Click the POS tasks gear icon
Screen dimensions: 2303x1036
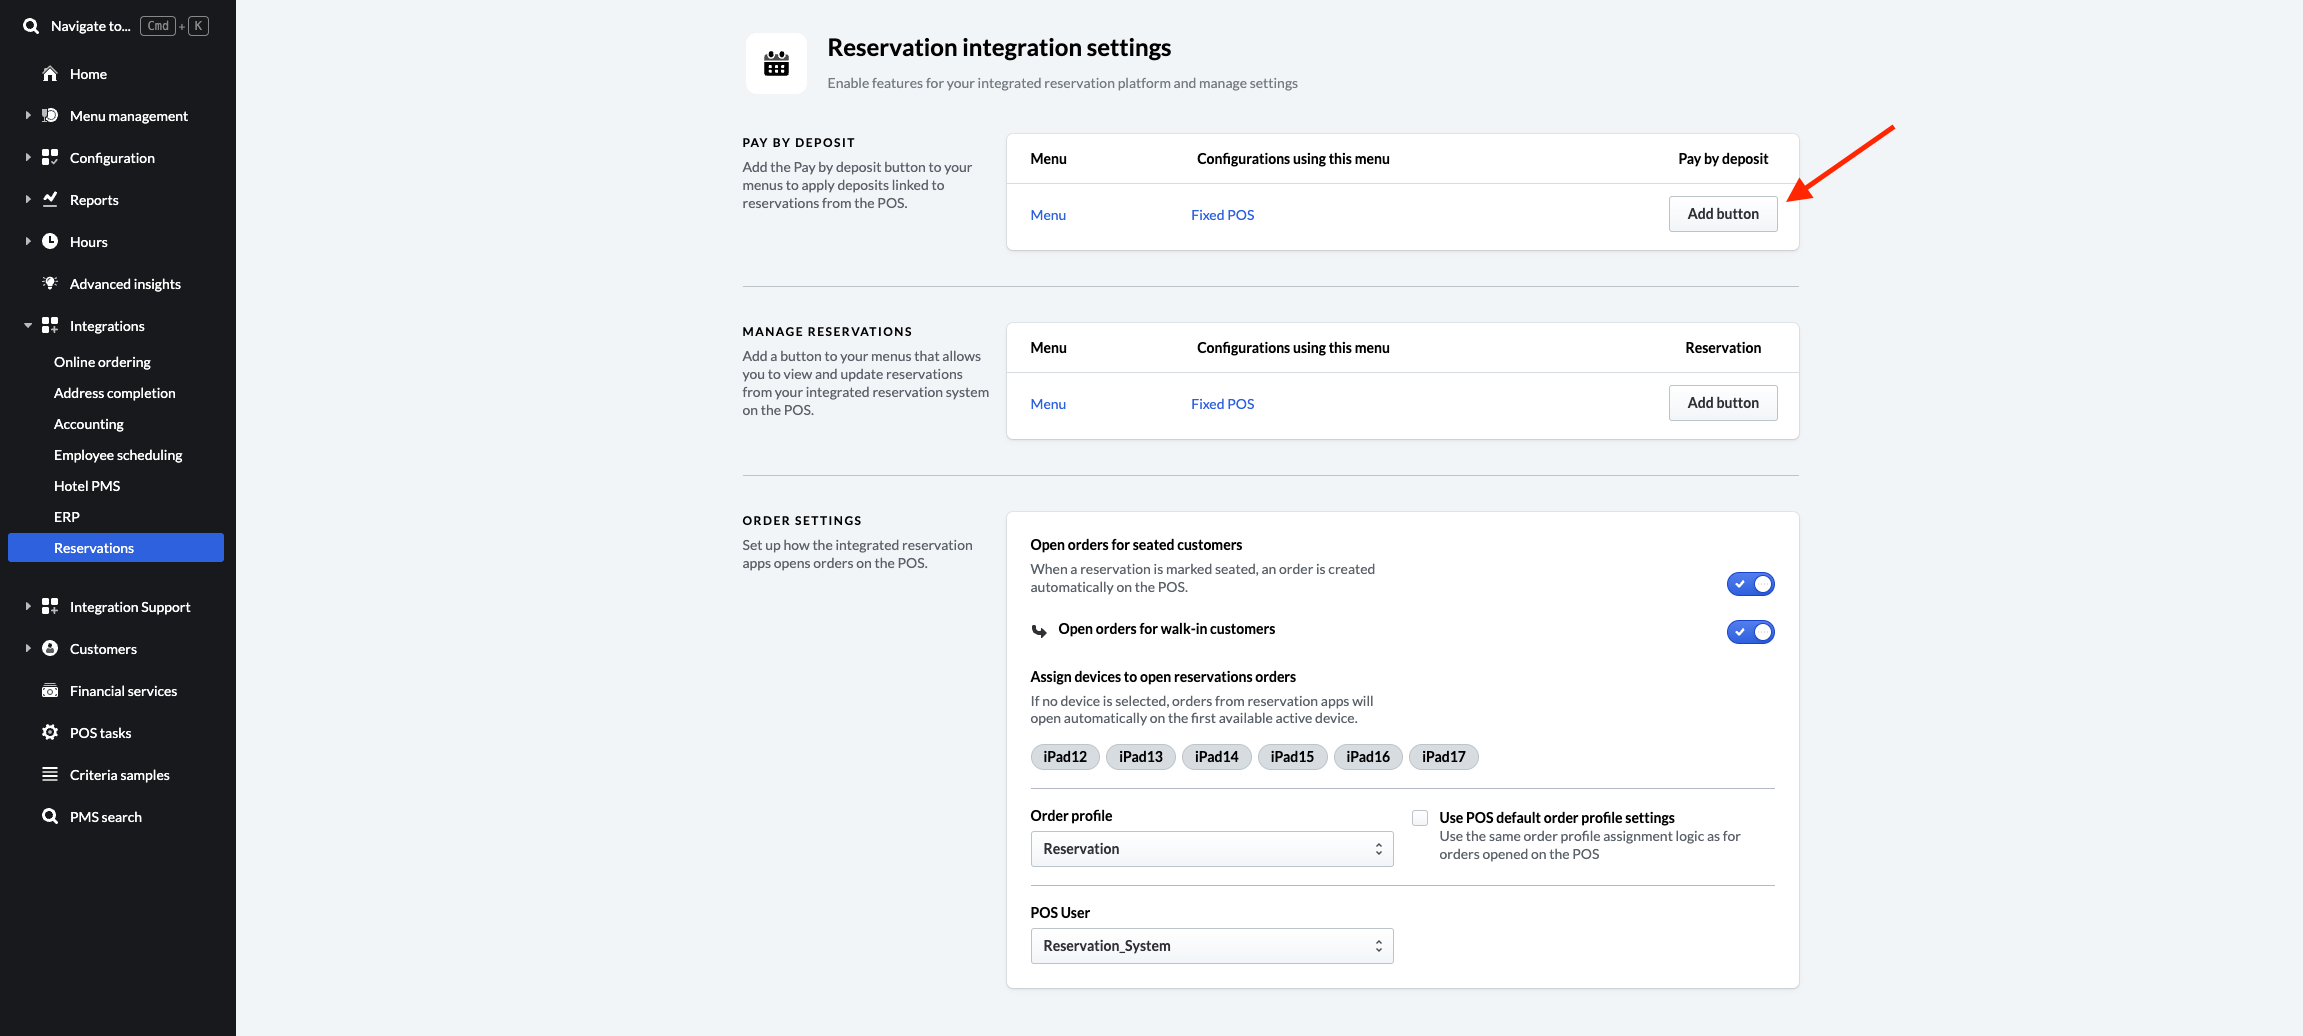(x=50, y=733)
